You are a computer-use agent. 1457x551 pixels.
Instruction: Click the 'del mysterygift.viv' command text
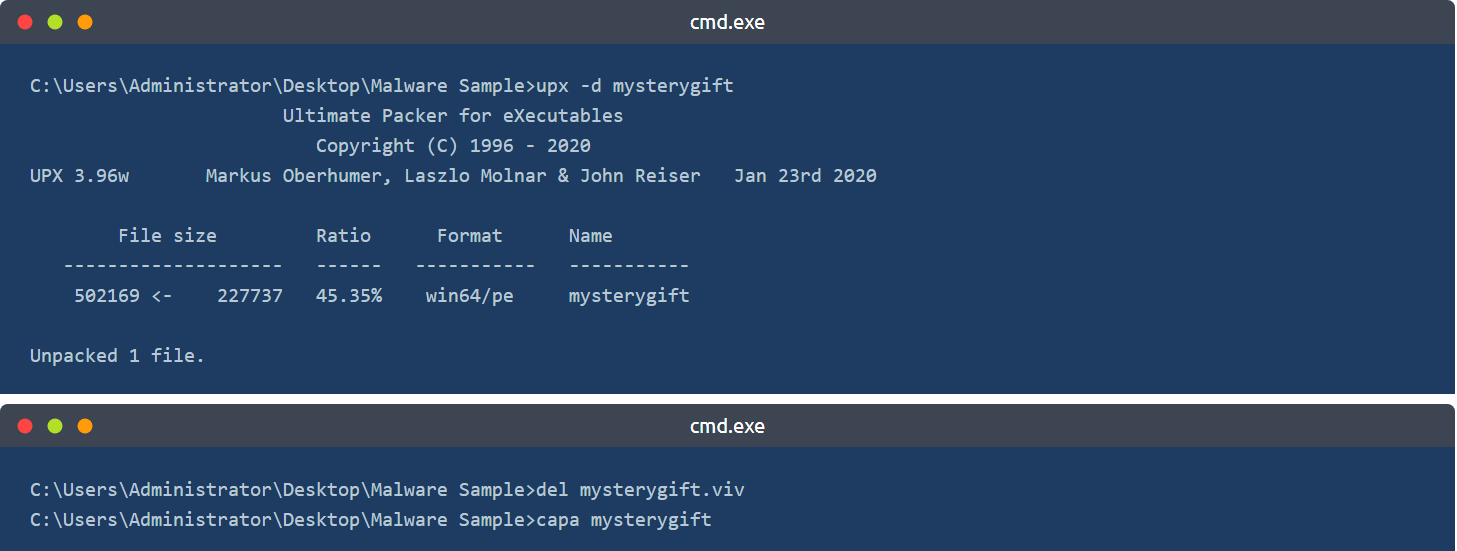tap(640, 490)
